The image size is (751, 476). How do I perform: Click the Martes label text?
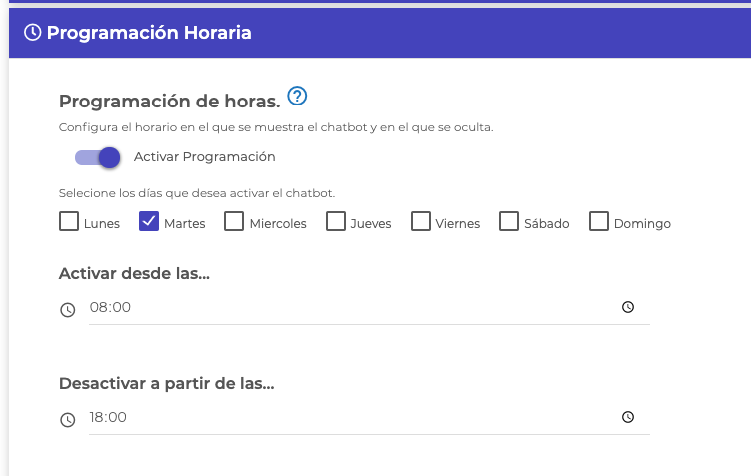click(x=184, y=224)
